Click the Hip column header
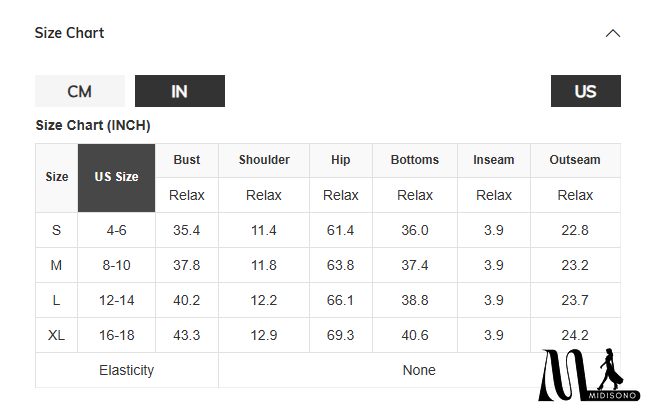 click(x=341, y=160)
